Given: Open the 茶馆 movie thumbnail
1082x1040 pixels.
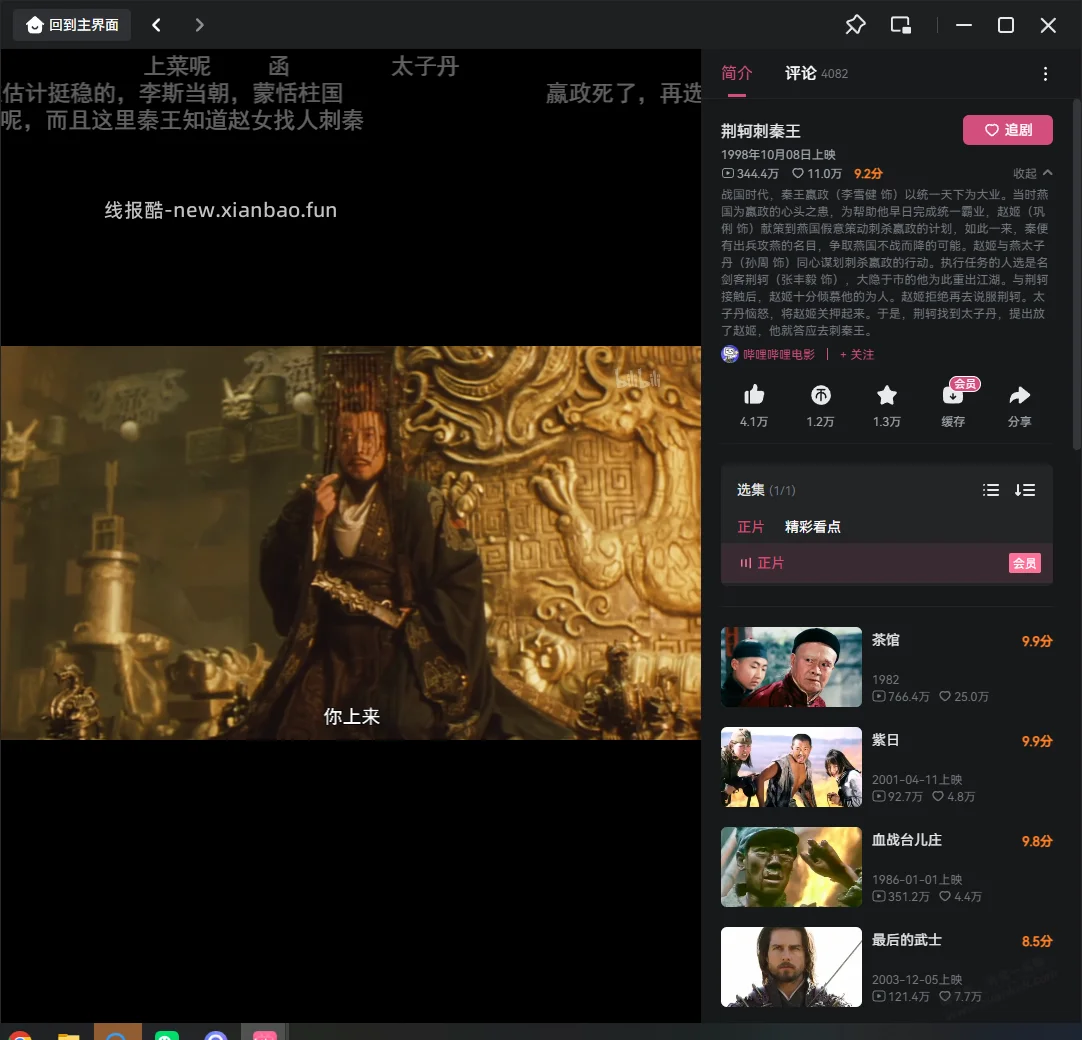Looking at the screenshot, I should pyautogui.click(x=791, y=667).
